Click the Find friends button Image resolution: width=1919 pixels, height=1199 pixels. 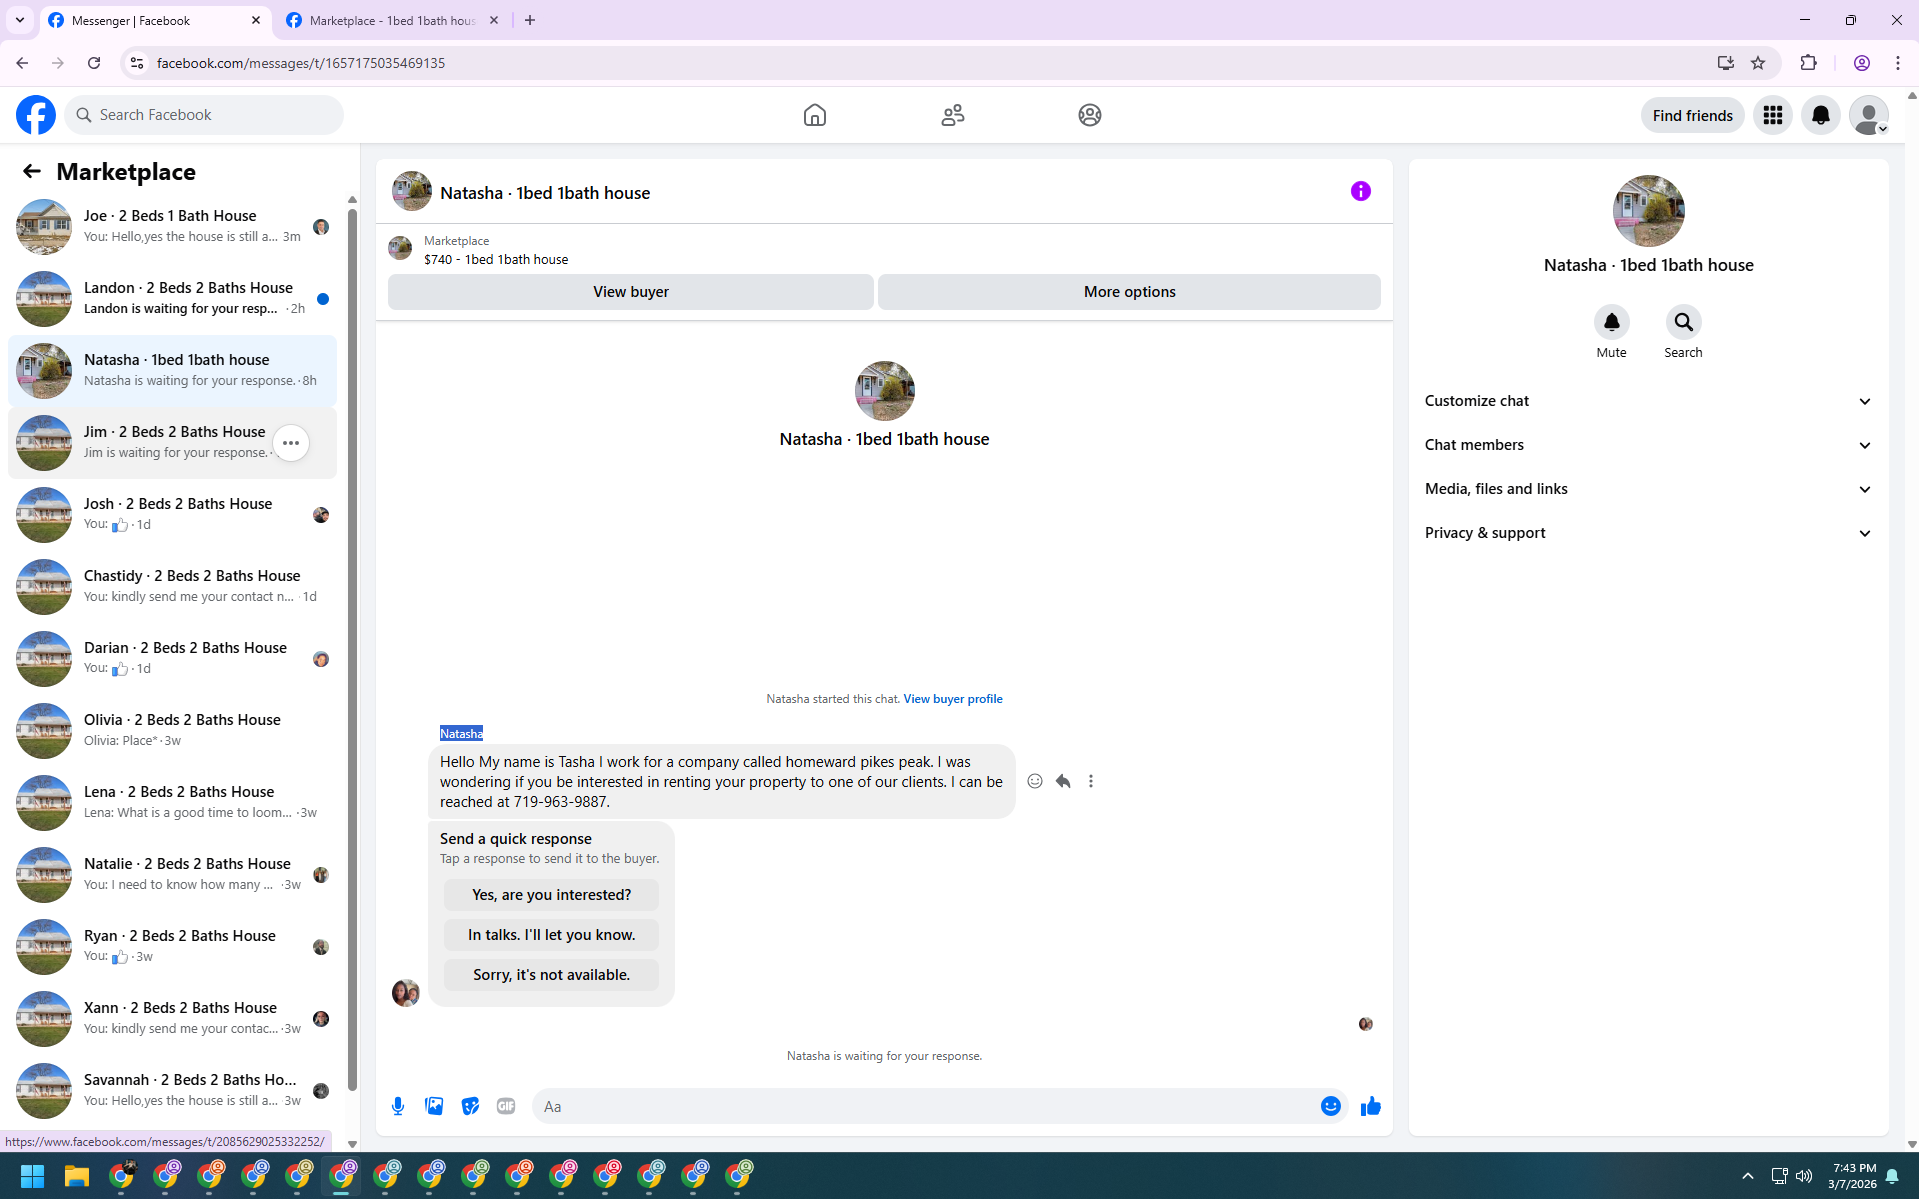(x=1693, y=115)
